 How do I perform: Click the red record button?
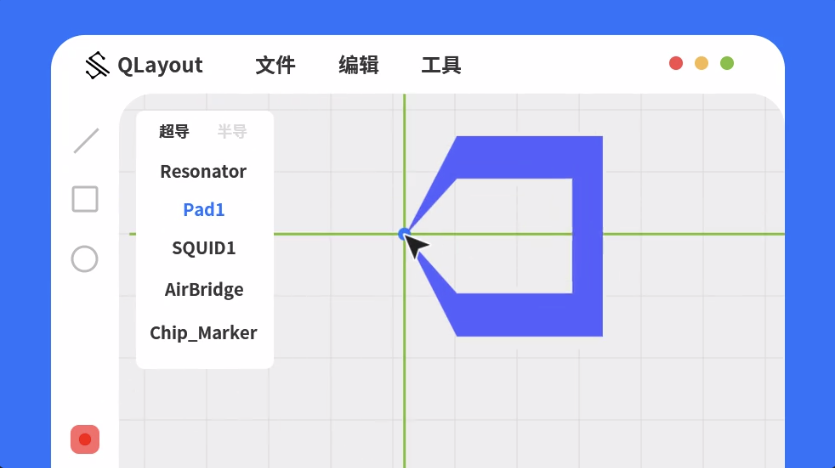pos(85,439)
